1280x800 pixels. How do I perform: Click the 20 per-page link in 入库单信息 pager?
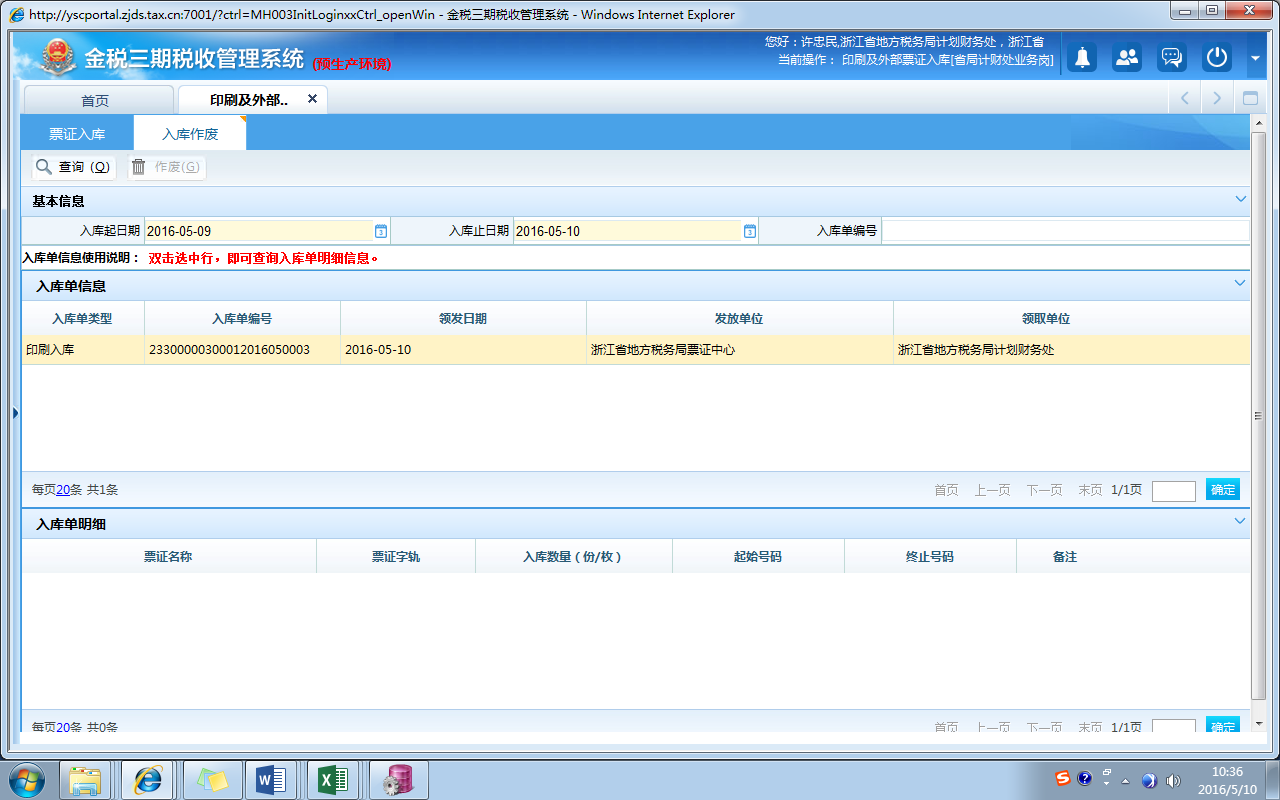63,490
